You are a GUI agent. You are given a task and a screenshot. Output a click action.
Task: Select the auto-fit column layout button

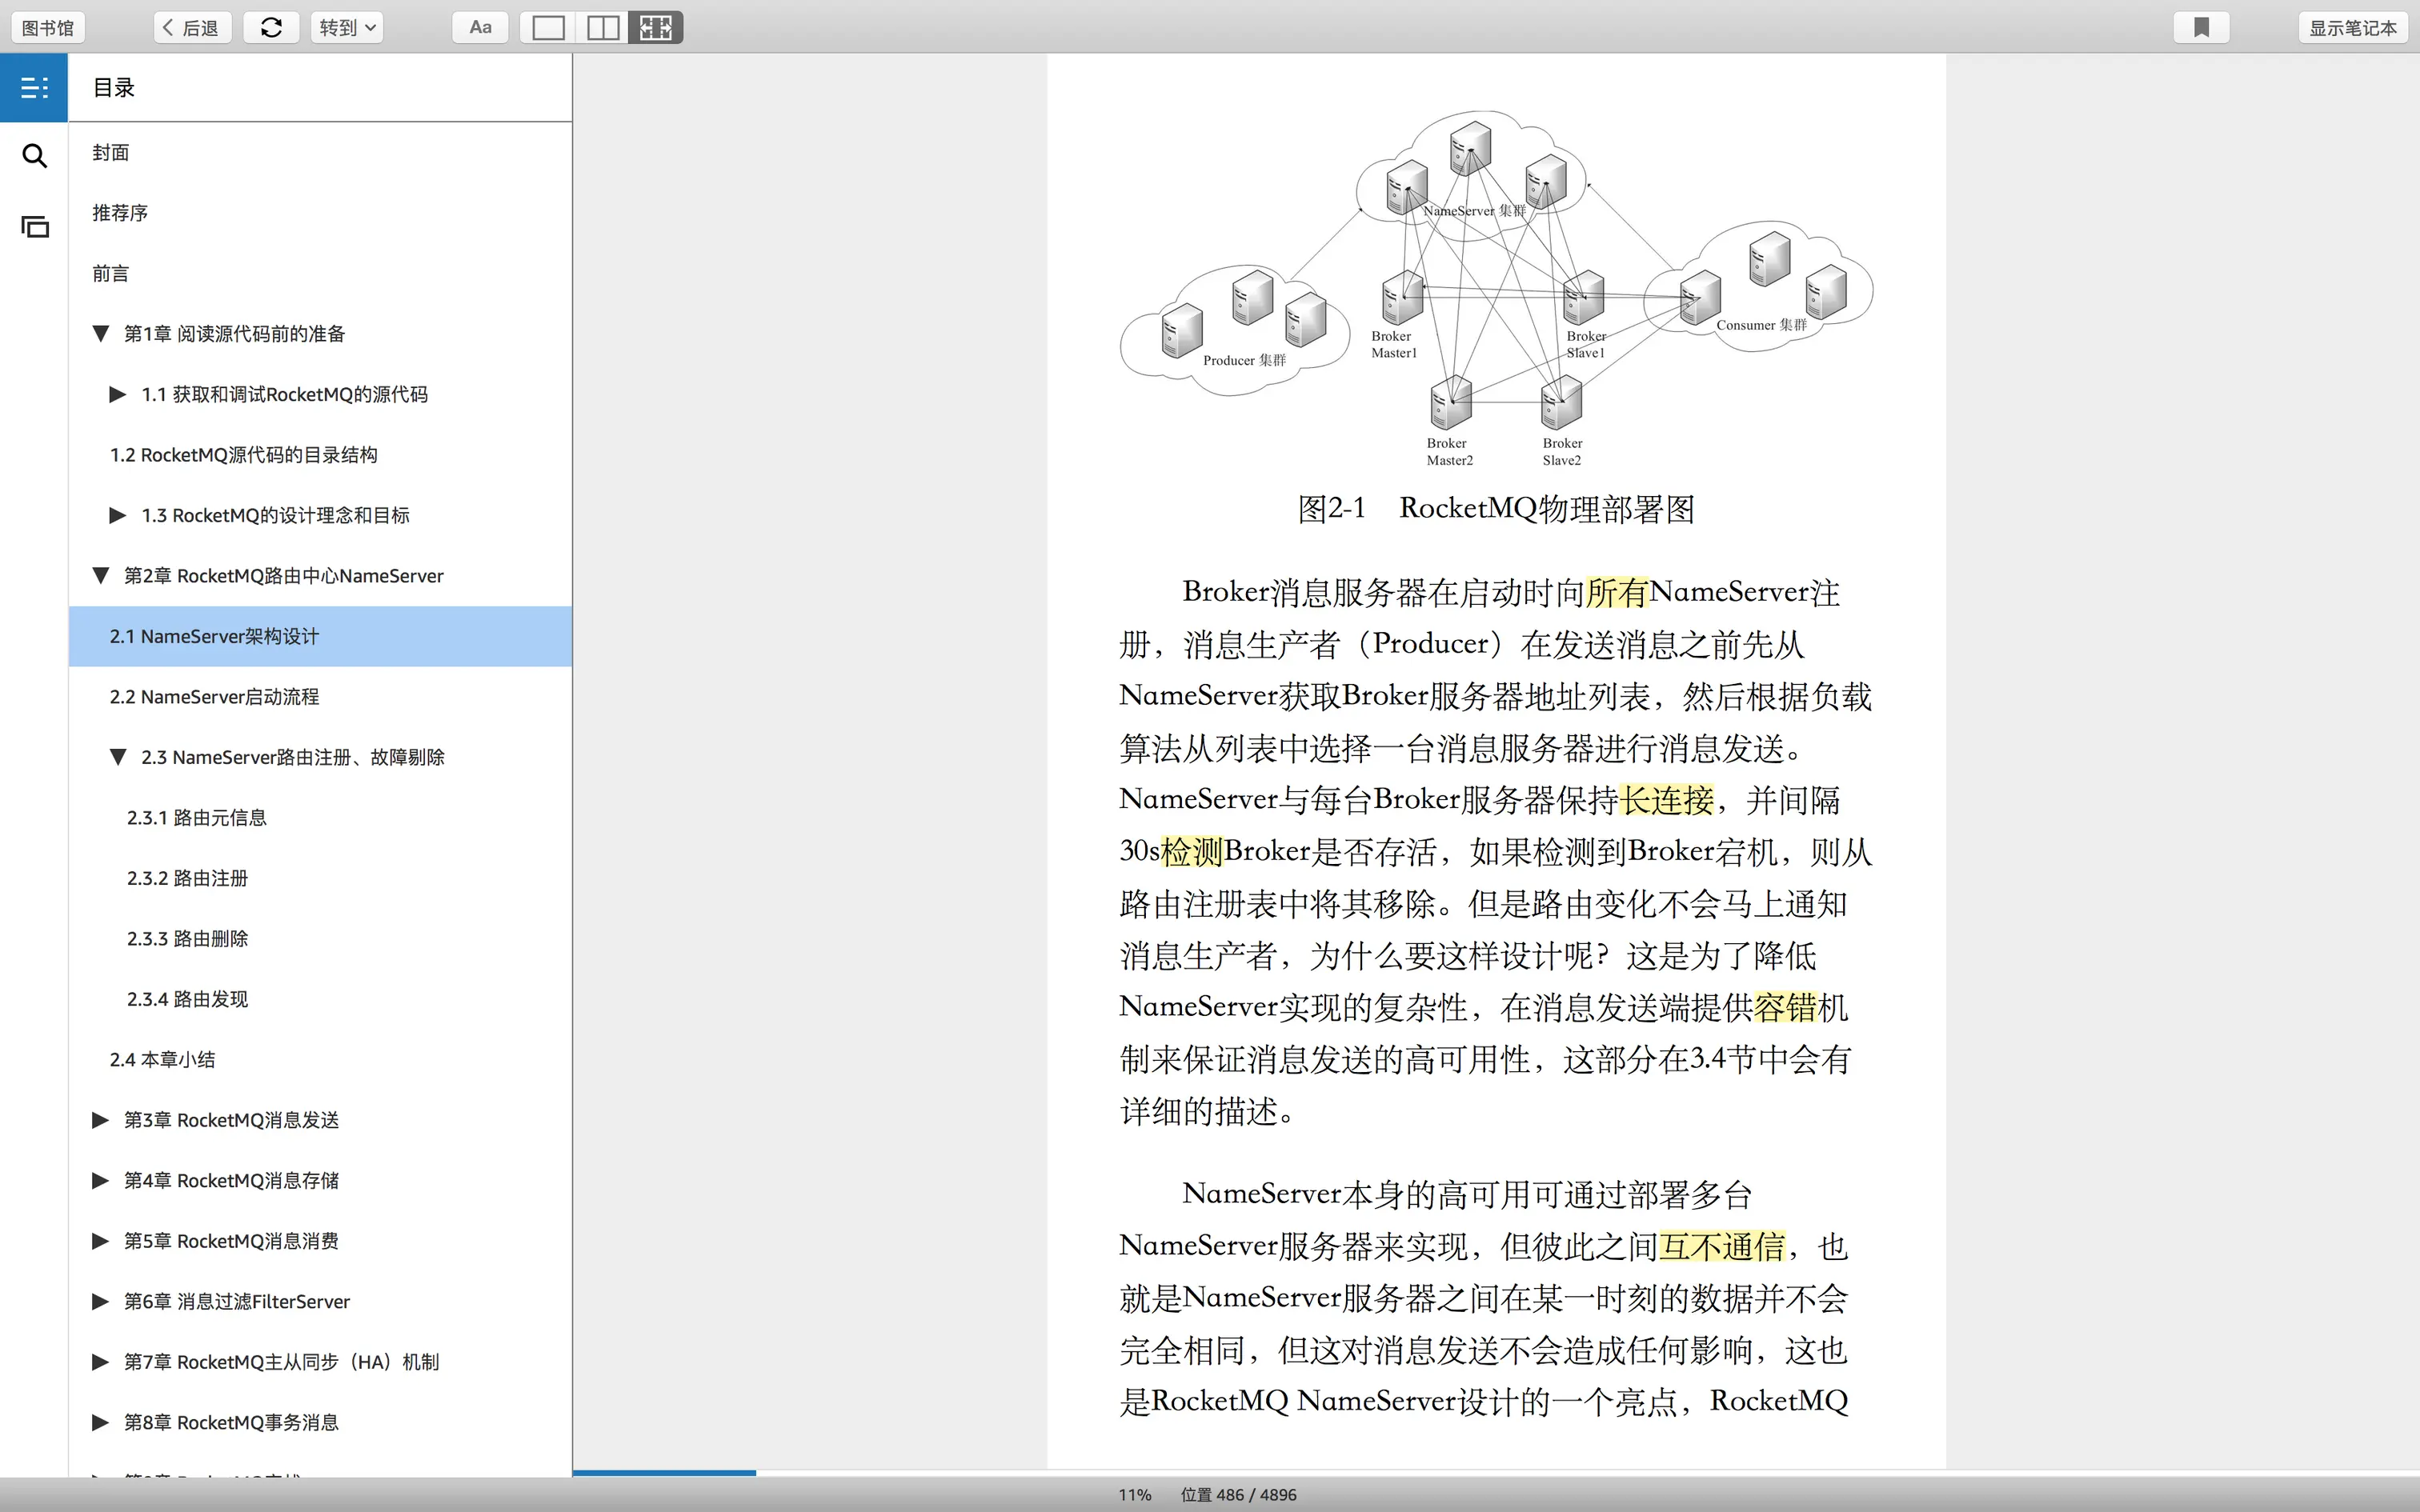tap(656, 27)
